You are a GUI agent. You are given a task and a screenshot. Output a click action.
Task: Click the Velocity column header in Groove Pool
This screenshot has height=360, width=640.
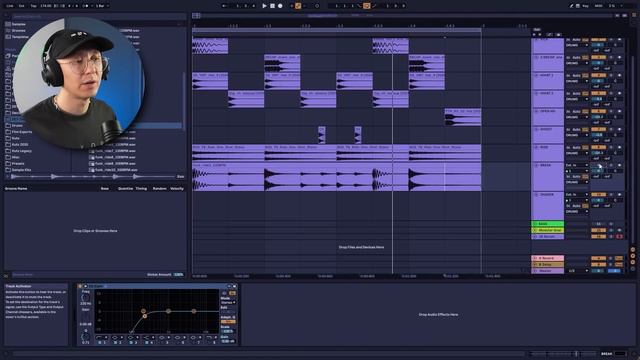(x=177, y=189)
